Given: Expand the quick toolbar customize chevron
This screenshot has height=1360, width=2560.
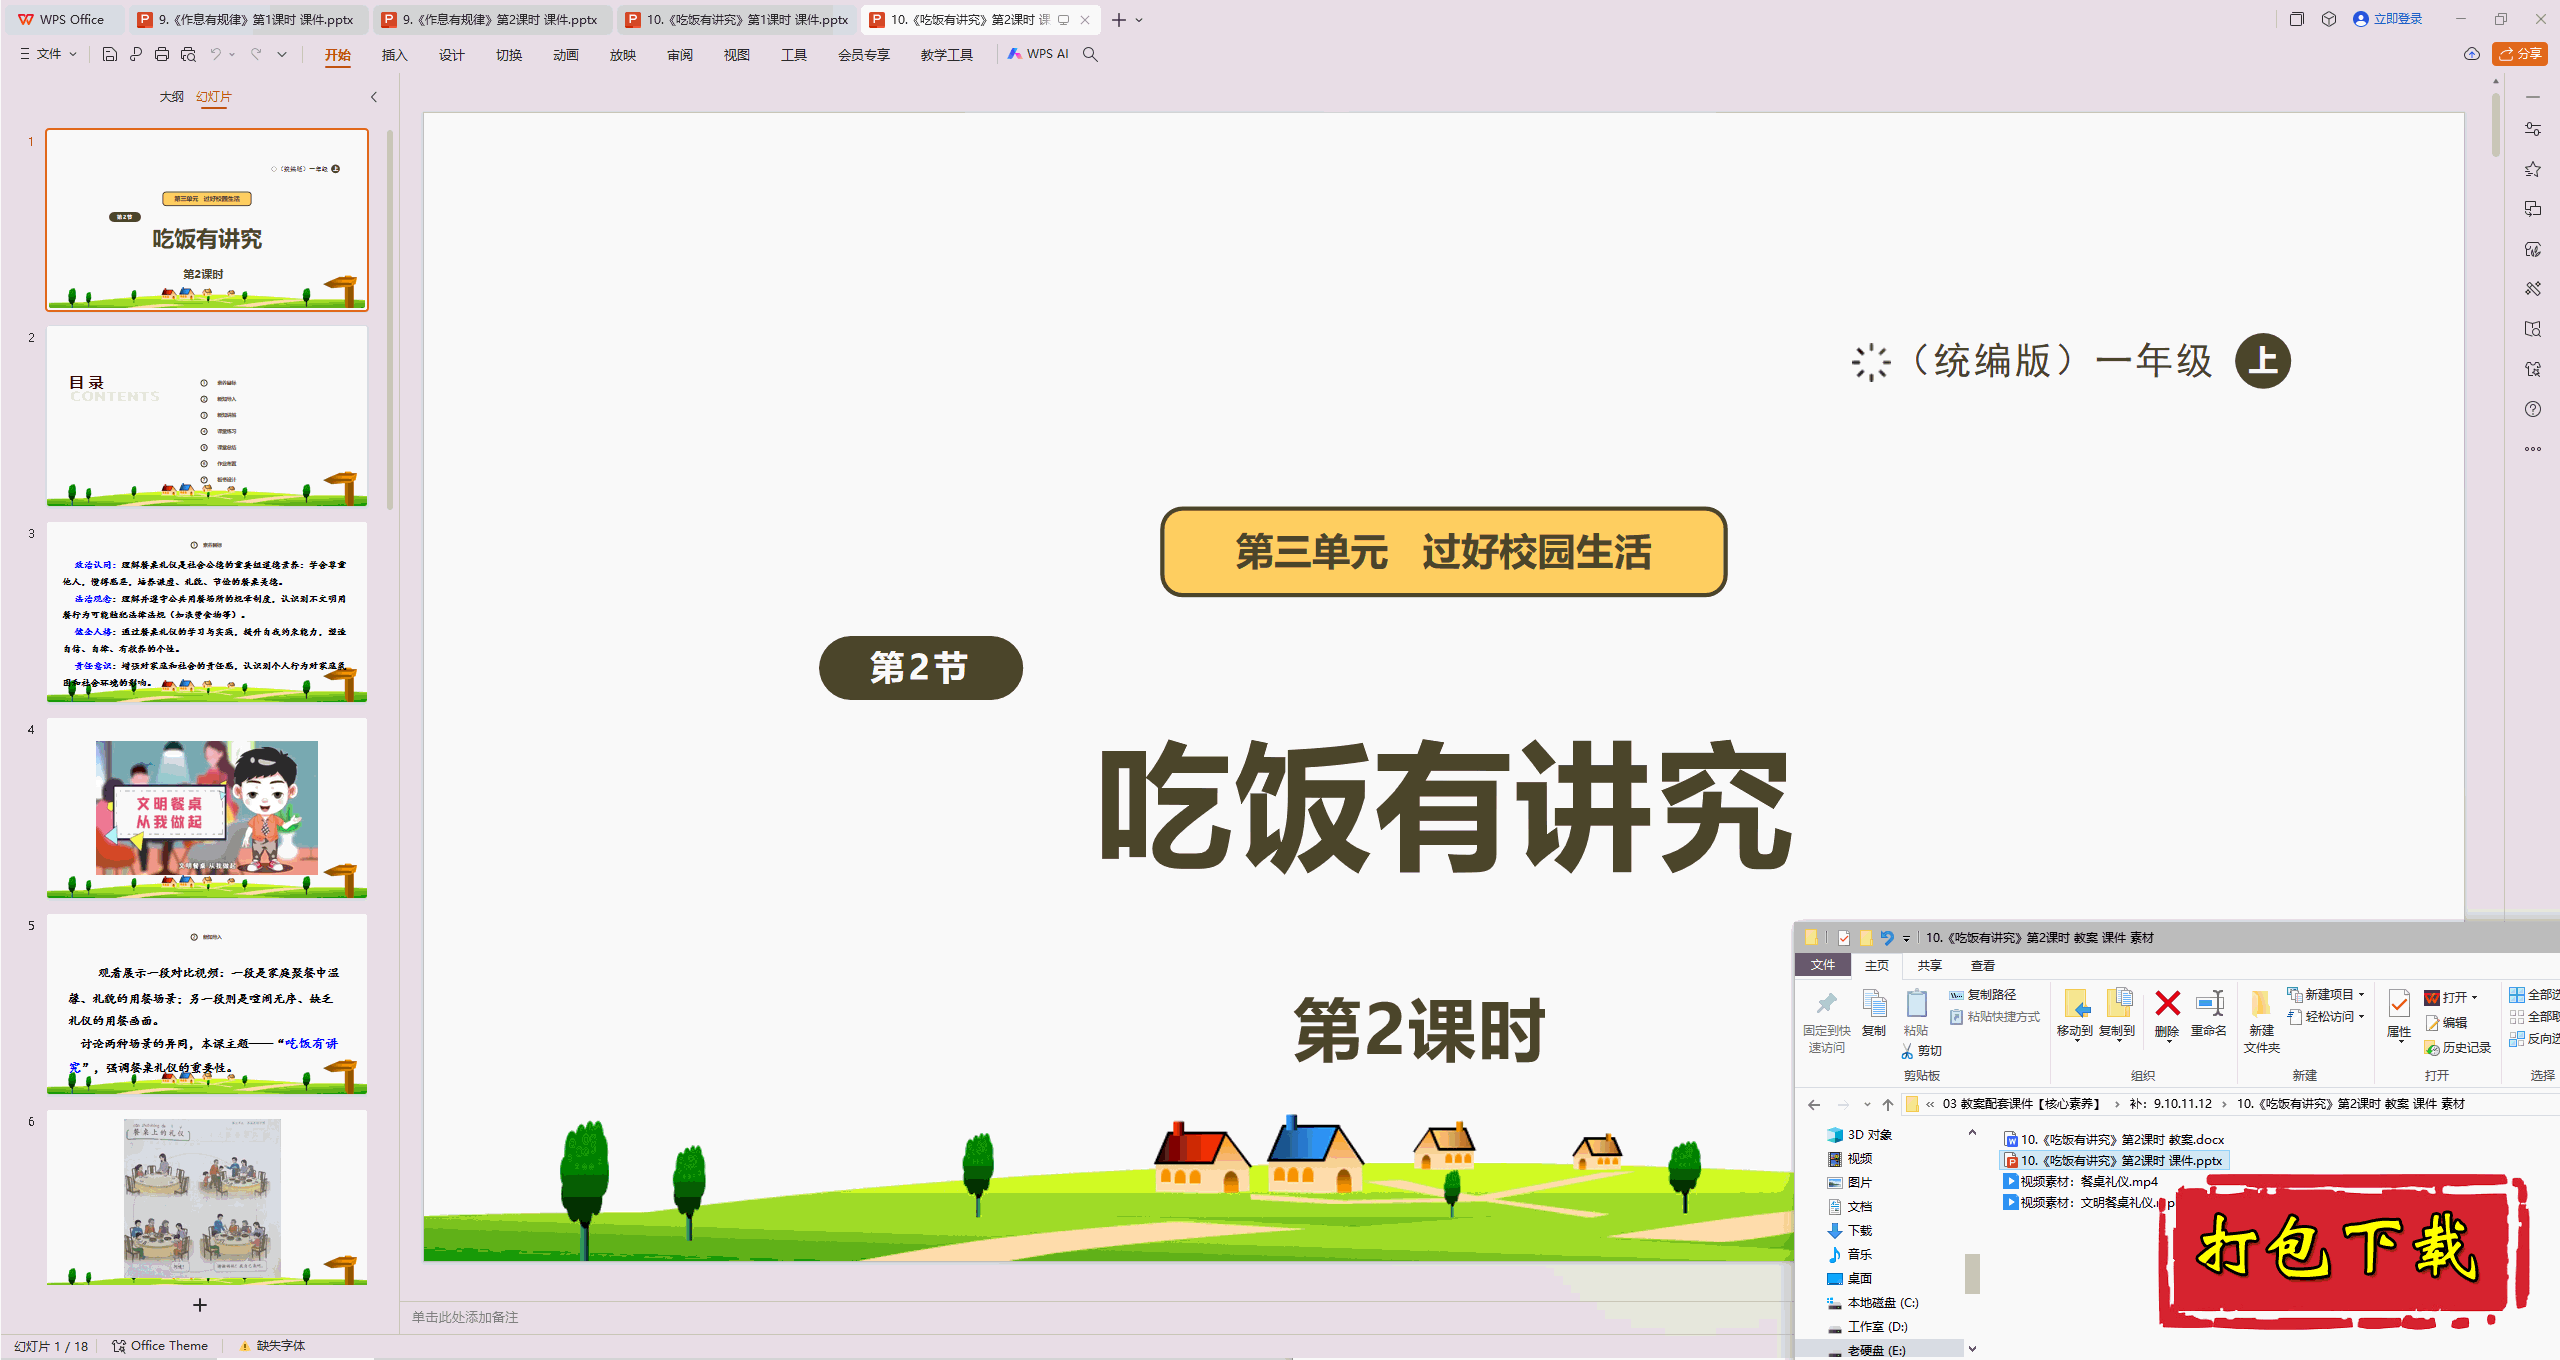Looking at the screenshot, I should pos(282,54).
